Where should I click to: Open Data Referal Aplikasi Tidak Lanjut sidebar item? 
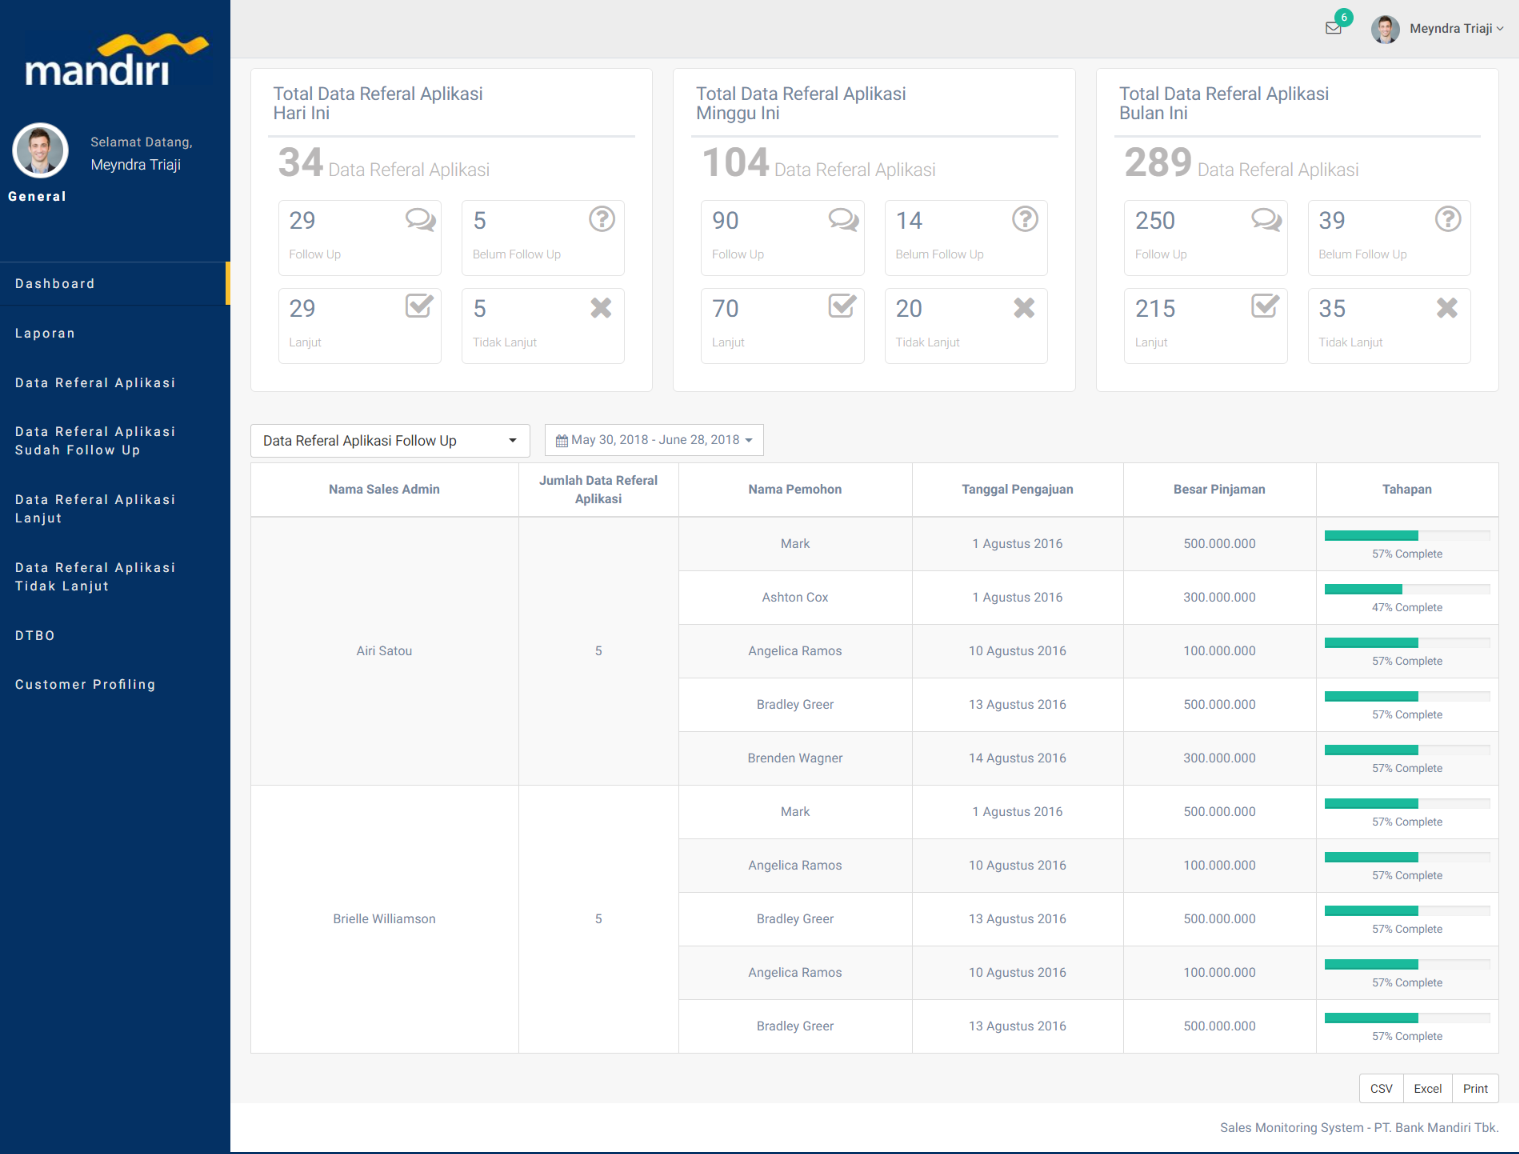[x=115, y=577]
